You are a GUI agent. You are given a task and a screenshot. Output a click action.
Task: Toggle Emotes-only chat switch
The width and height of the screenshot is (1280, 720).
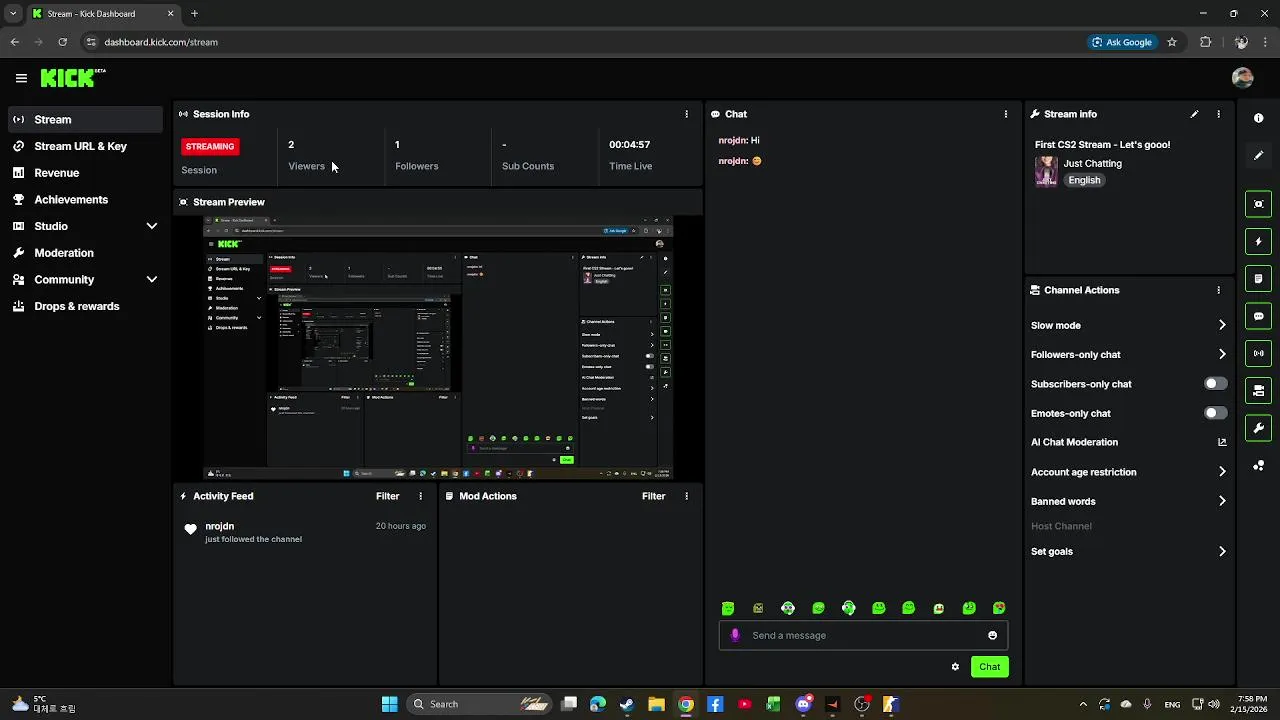click(1215, 413)
